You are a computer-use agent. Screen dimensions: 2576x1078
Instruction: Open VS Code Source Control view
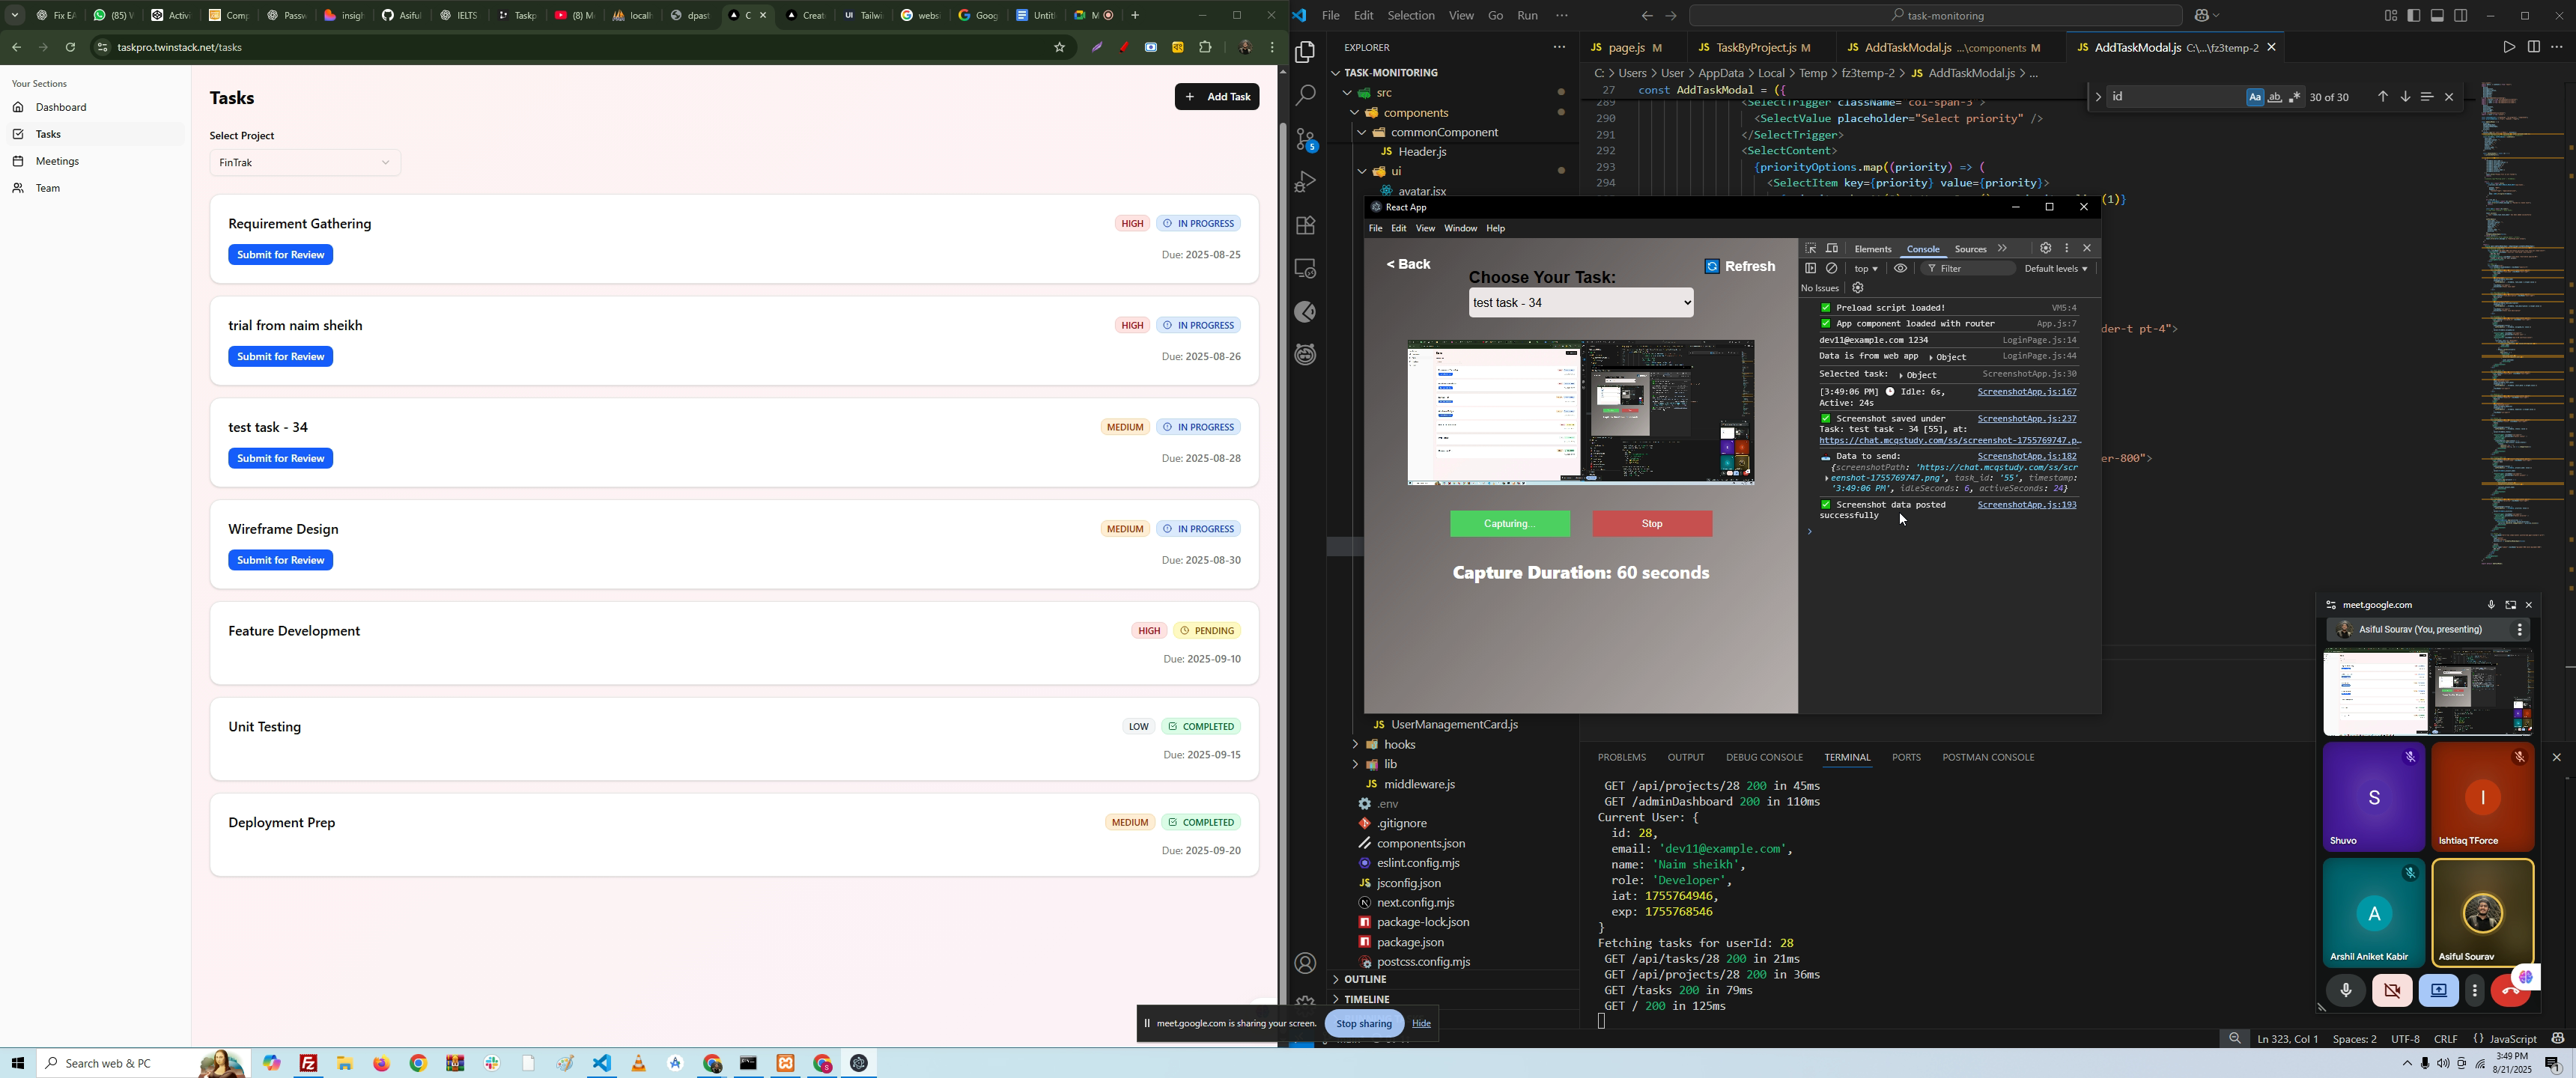(1306, 139)
